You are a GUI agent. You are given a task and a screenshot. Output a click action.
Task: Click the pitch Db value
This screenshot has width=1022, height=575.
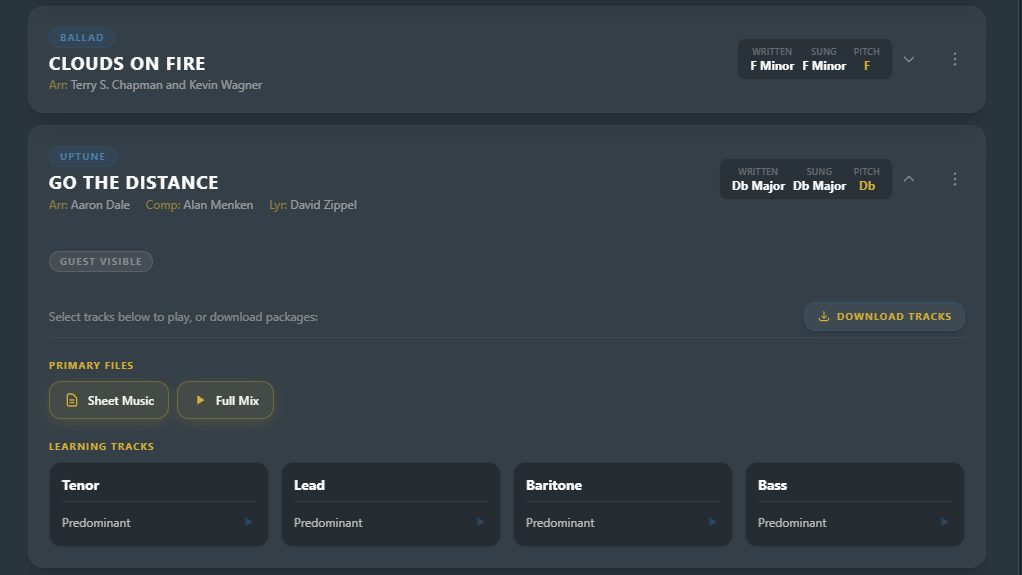tap(867, 186)
